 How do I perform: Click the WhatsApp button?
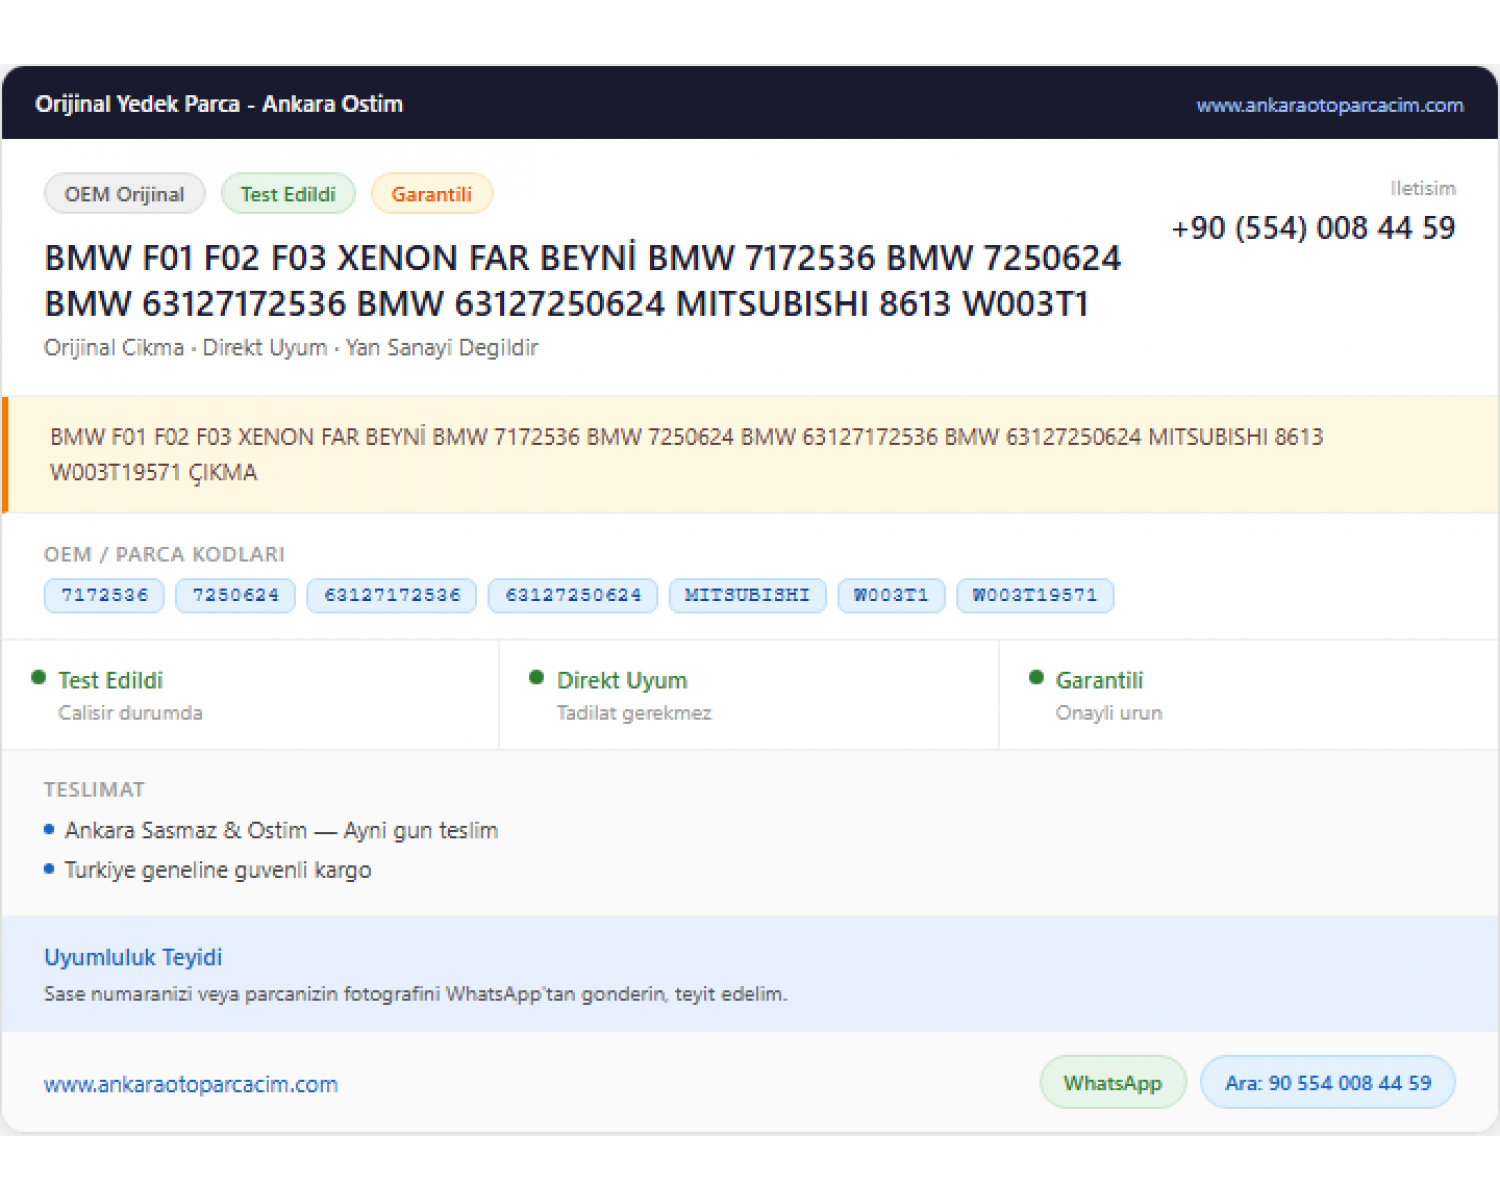click(x=1113, y=1083)
